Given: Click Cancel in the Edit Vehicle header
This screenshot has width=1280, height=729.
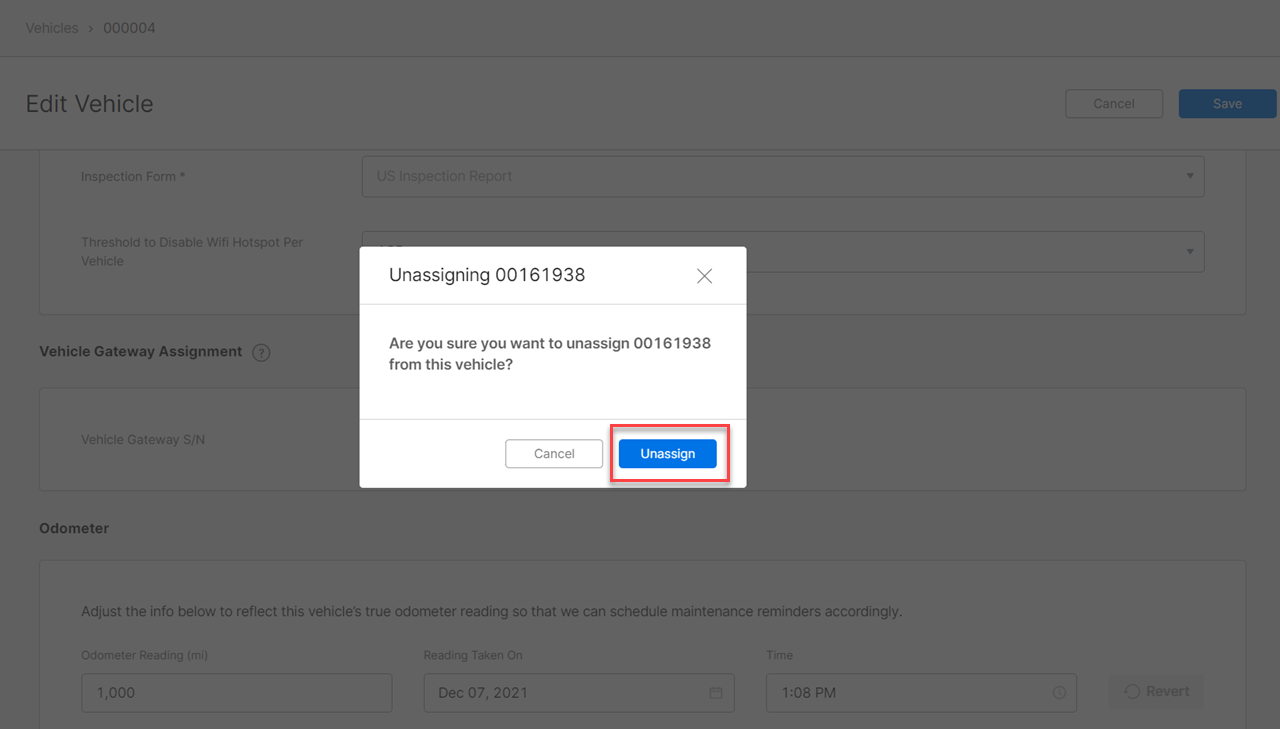Looking at the screenshot, I should (1114, 103).
